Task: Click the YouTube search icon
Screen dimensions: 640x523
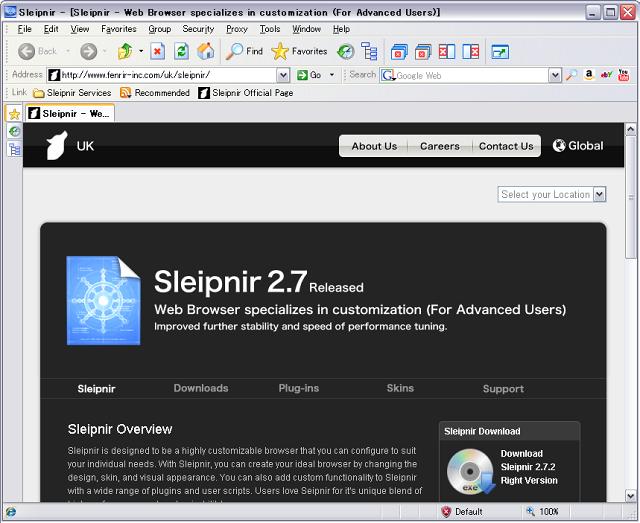Action: (x=623, y=75)
